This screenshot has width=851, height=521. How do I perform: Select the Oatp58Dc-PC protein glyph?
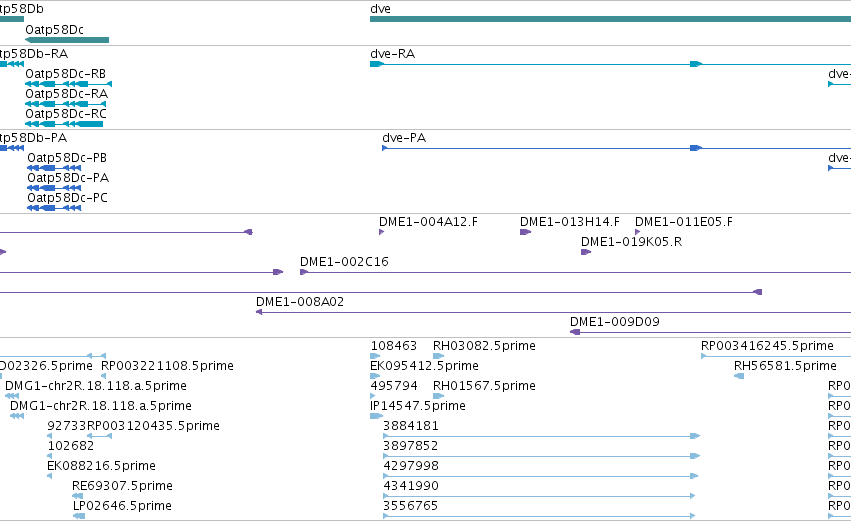coord(54,208)
